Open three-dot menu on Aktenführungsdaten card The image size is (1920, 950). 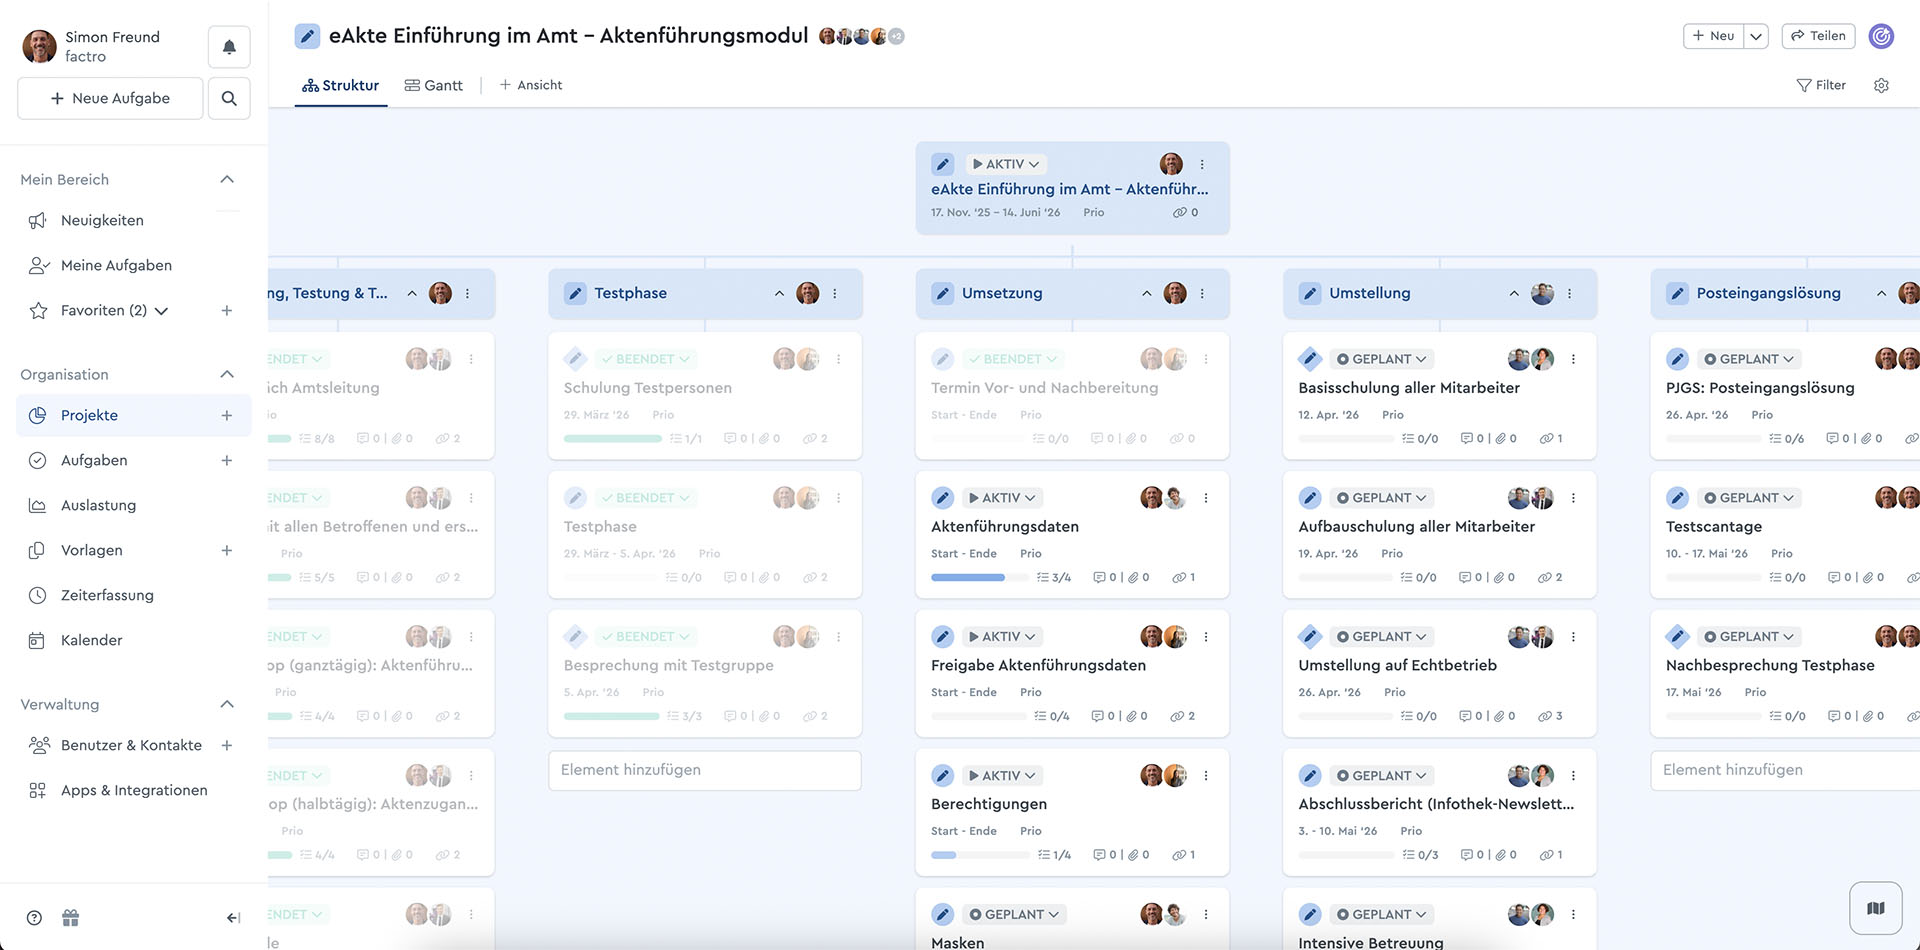[x=1206, y=498]
